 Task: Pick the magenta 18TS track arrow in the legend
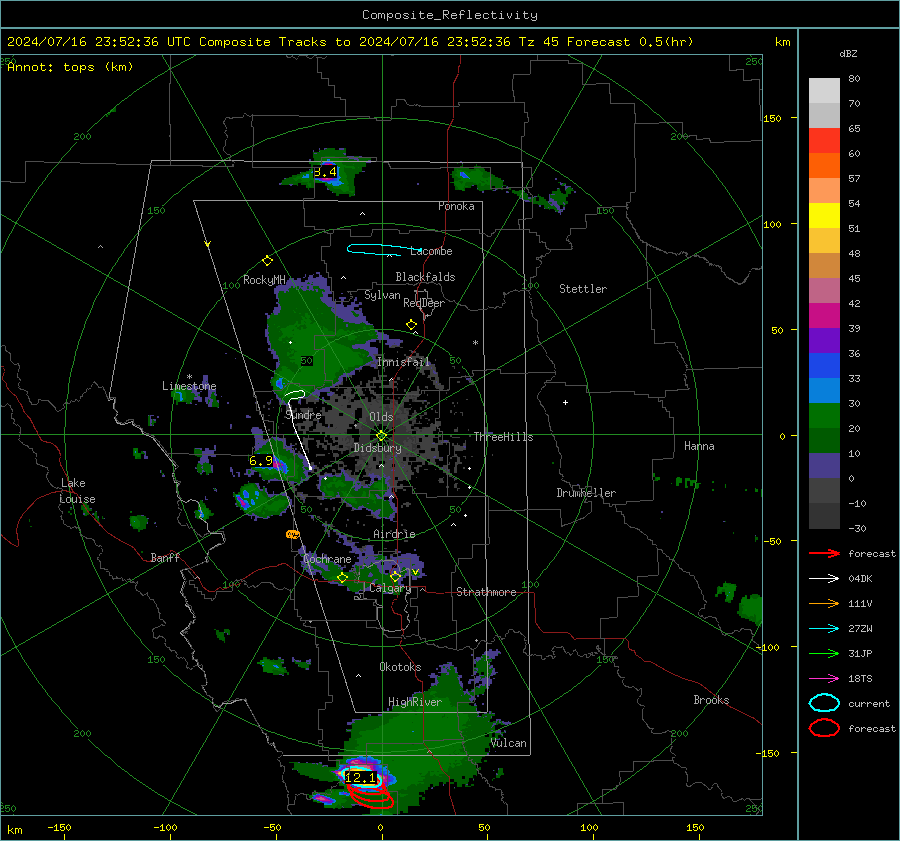coord(824,679)
